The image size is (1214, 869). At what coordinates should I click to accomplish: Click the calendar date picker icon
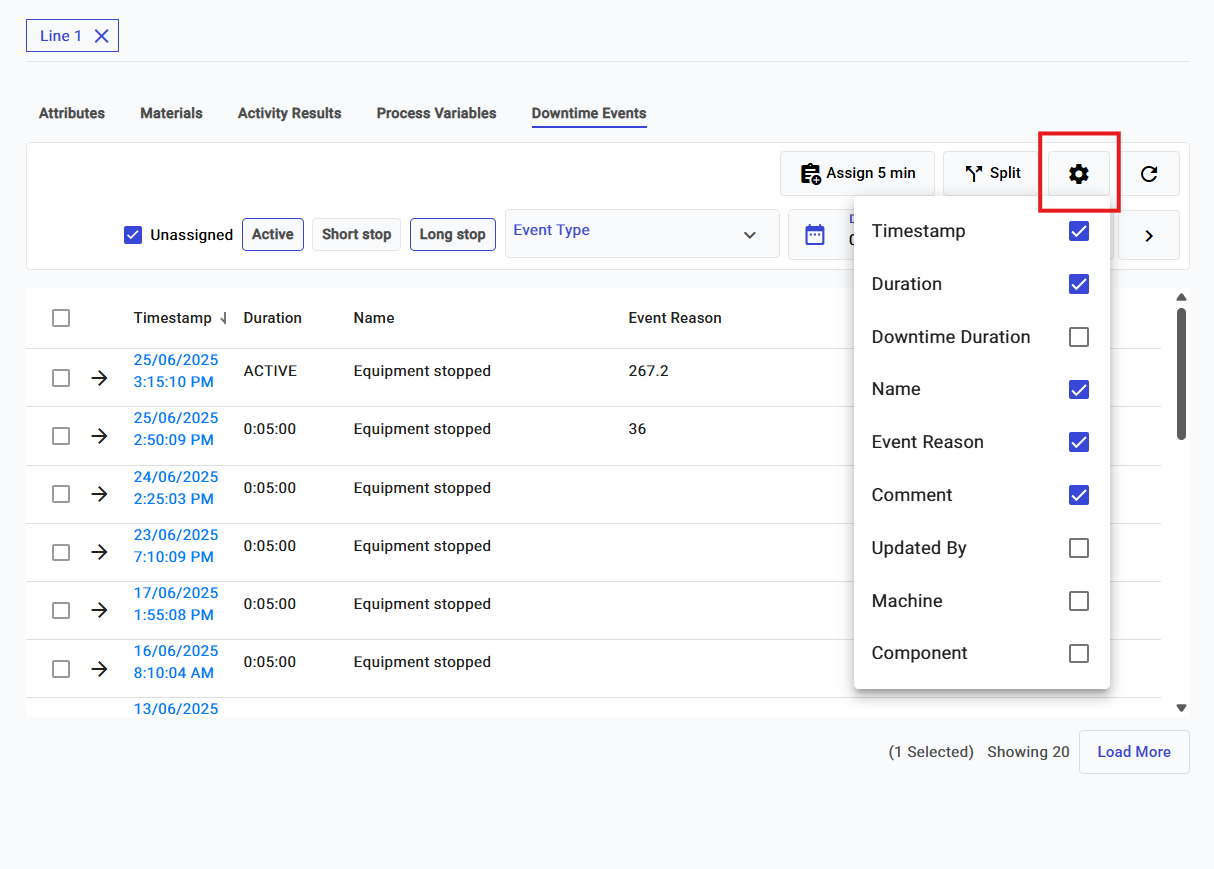[815, 235]
